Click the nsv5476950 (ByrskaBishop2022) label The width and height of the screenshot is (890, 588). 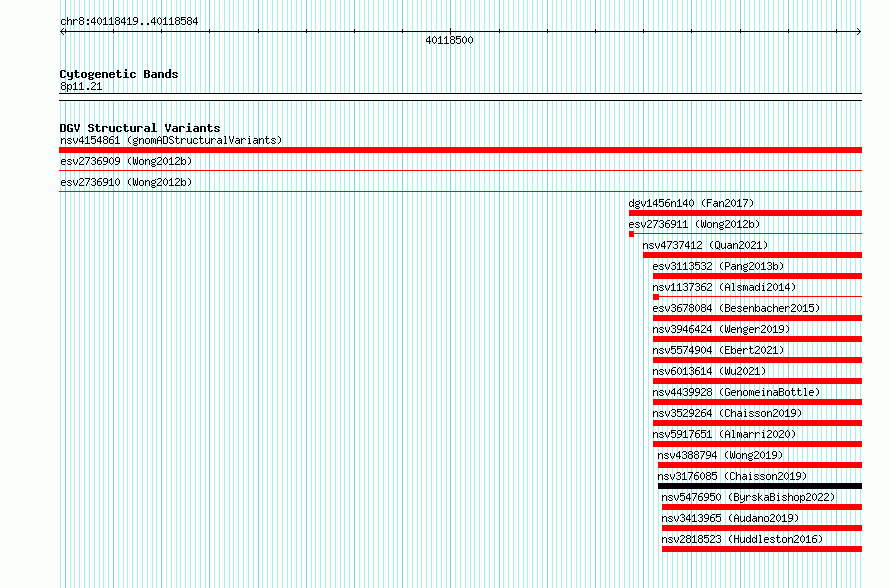tap(748, 497)
